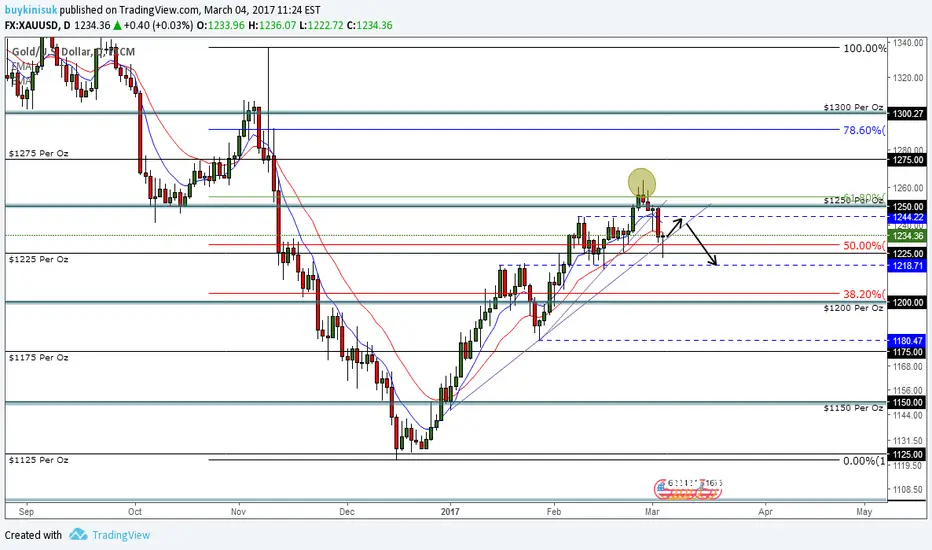This screenshot has height=550, width=932.
Task: Click the $1125 Per Oz annotation
Action: [x=39, y=460]
